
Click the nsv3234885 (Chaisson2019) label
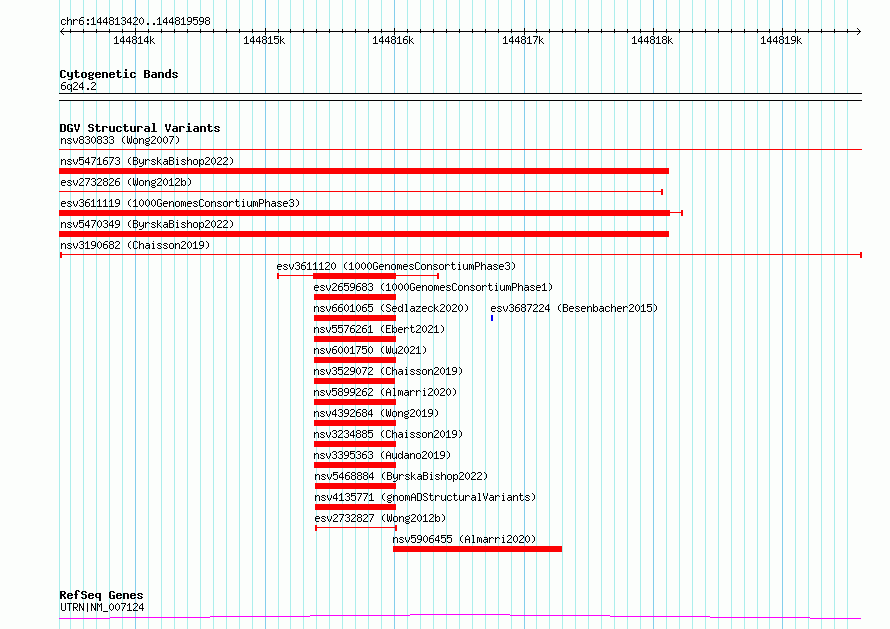click(x=388, y=434)
